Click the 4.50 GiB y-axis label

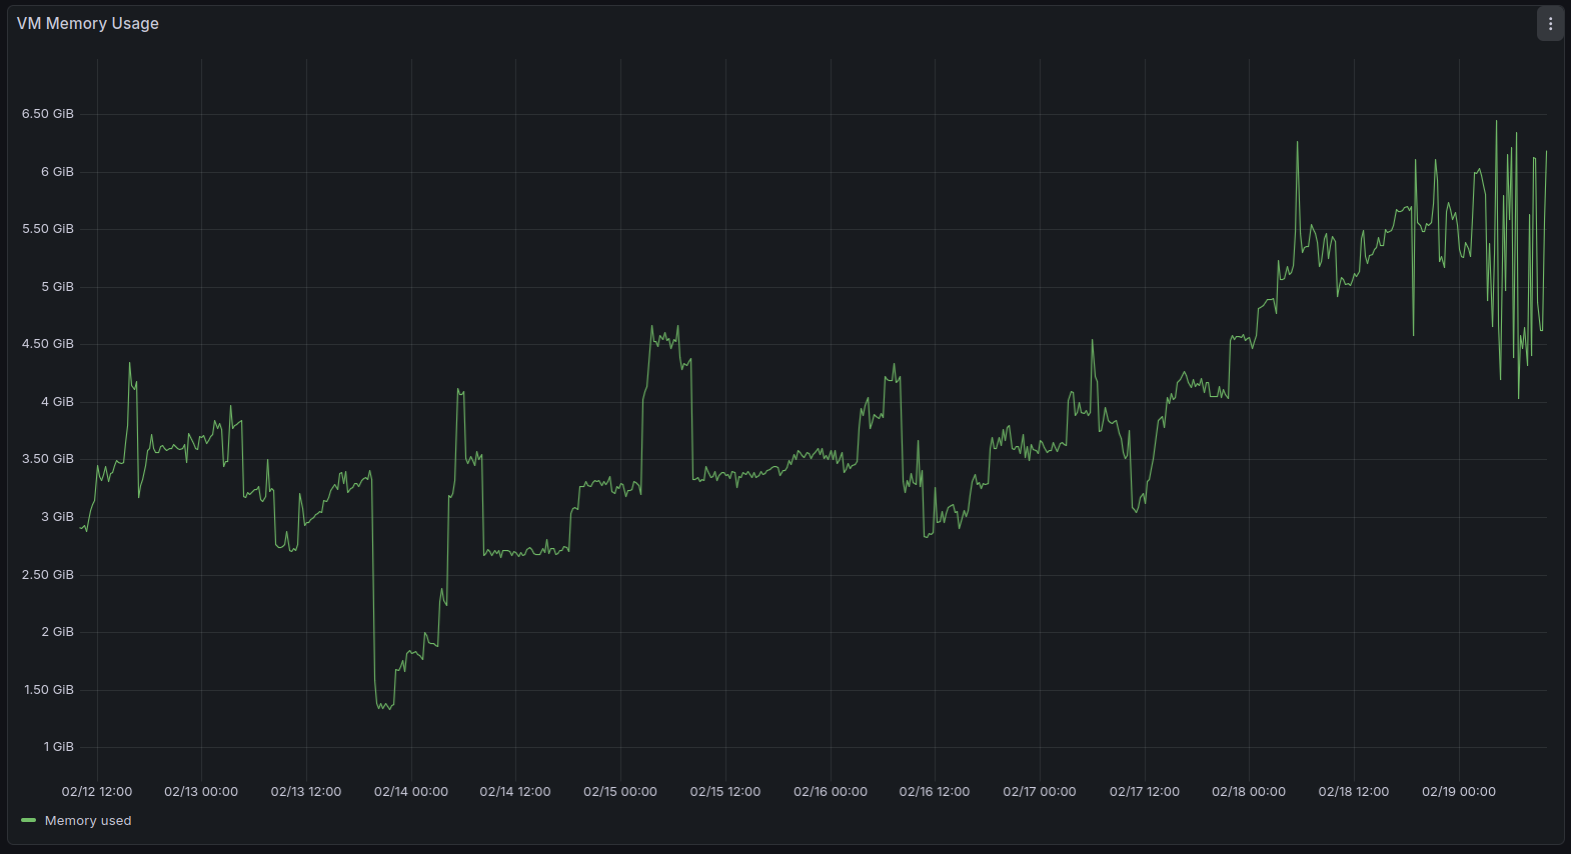tap(48, 344)
